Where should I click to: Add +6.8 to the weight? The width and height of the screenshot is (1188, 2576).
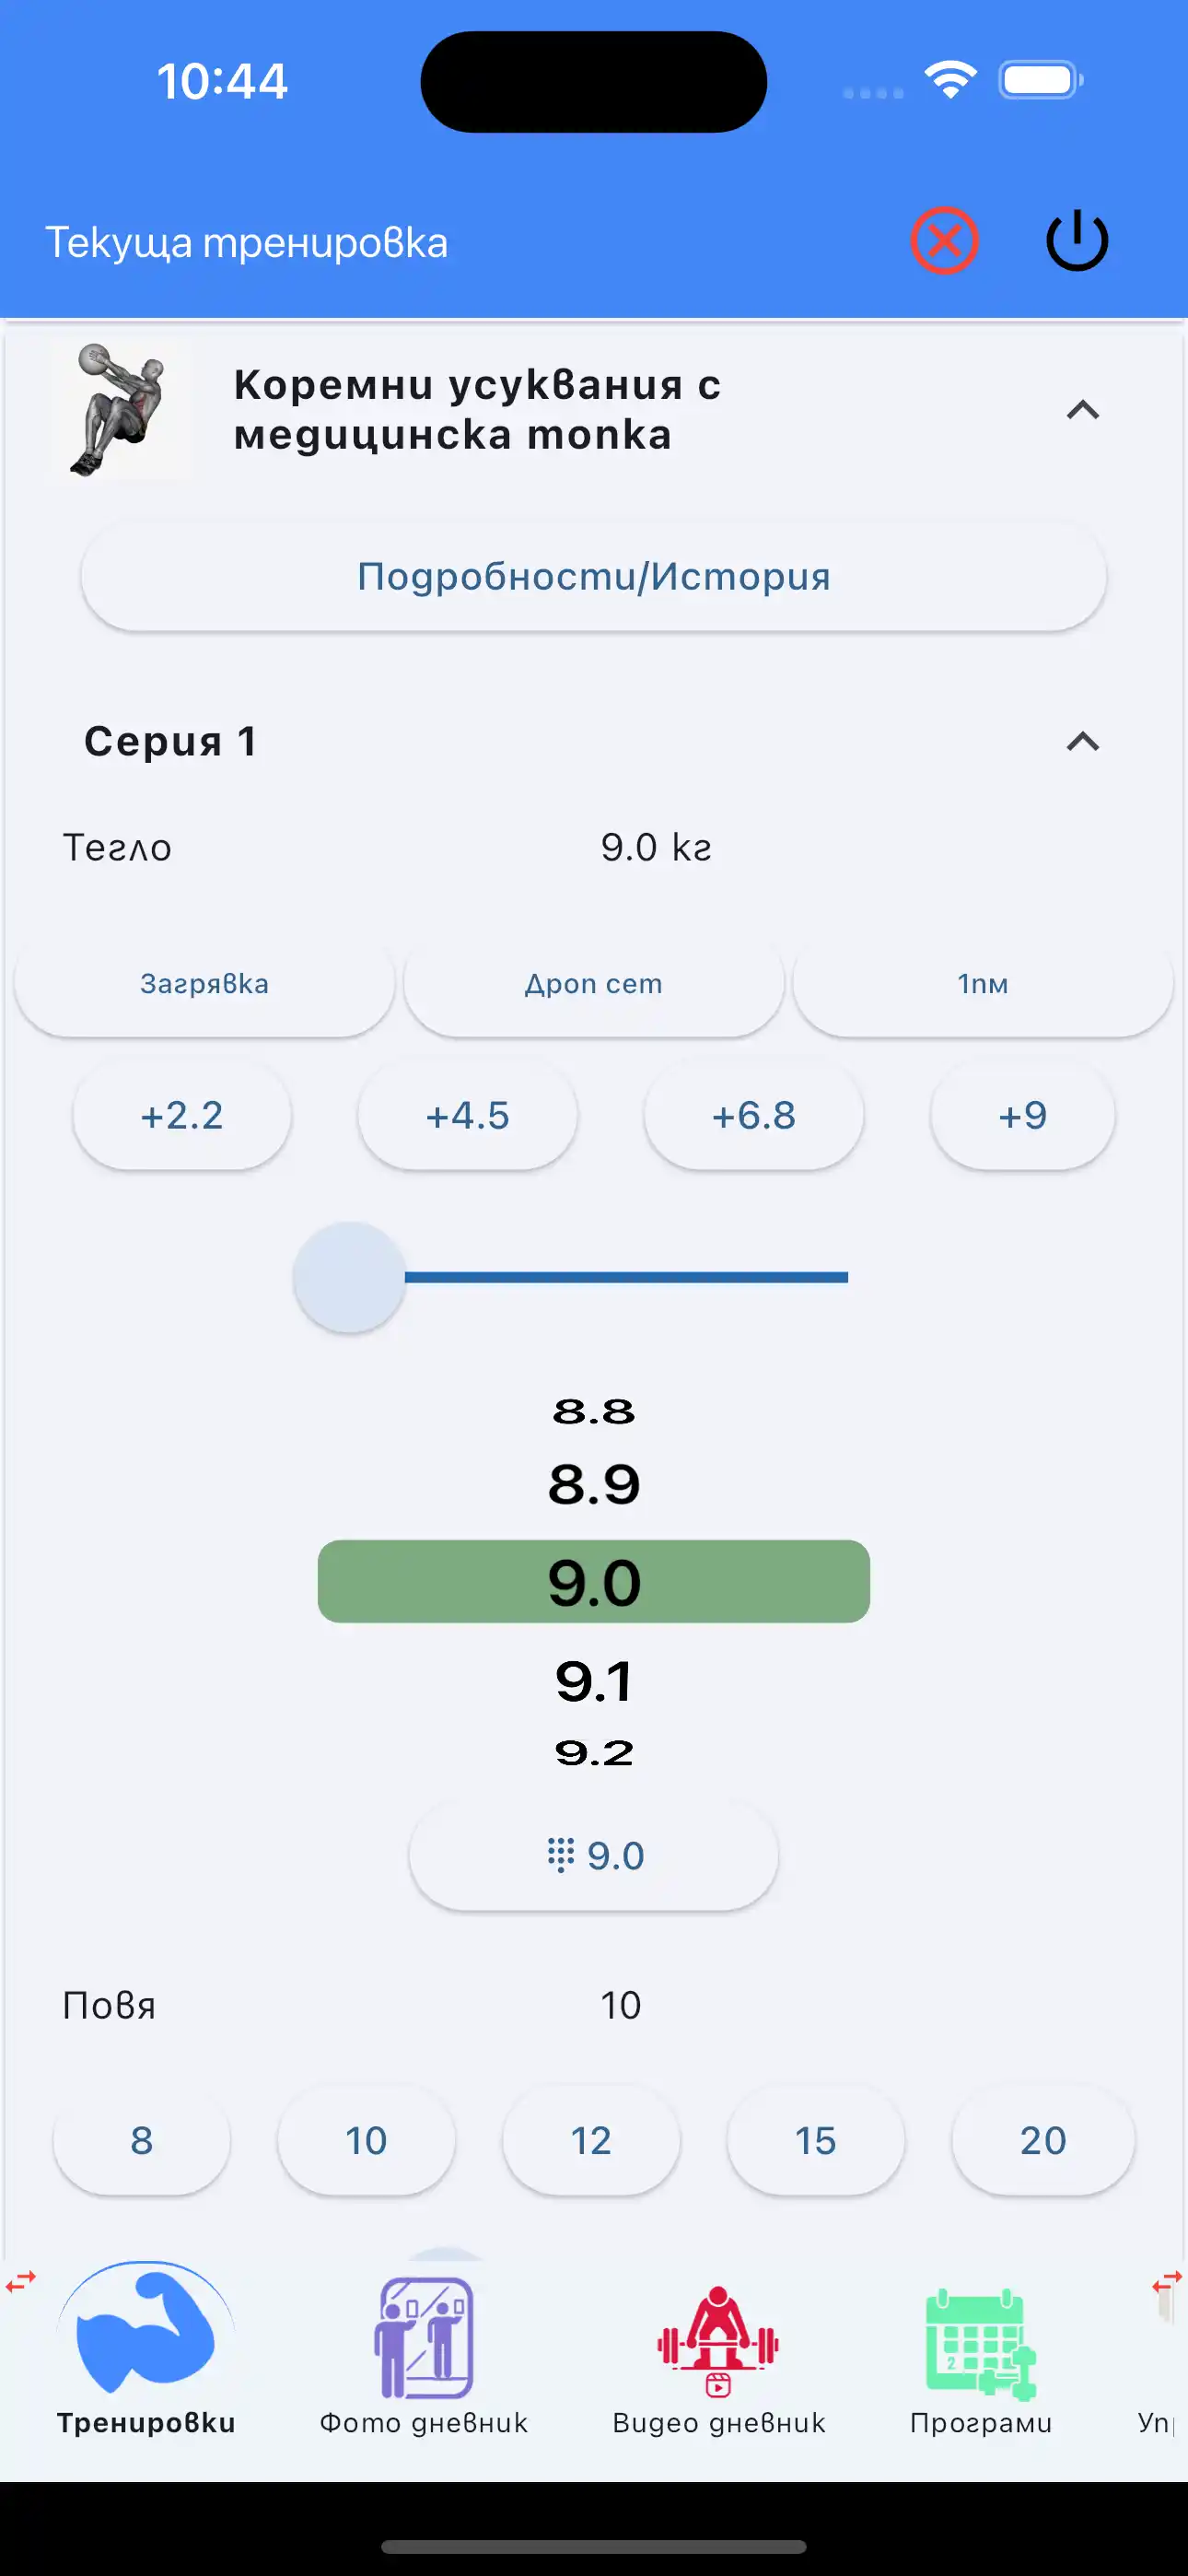(x=753, y=1115)
